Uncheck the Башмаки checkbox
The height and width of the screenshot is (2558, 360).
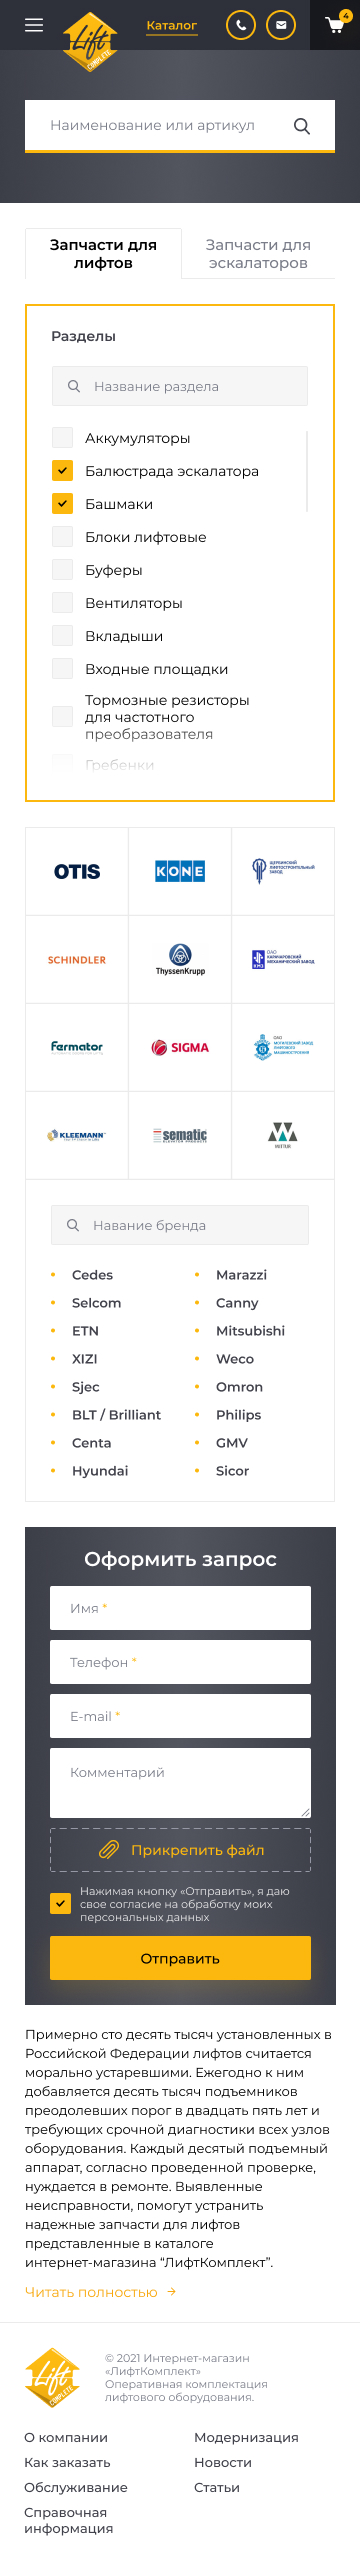tap(62, 503)
